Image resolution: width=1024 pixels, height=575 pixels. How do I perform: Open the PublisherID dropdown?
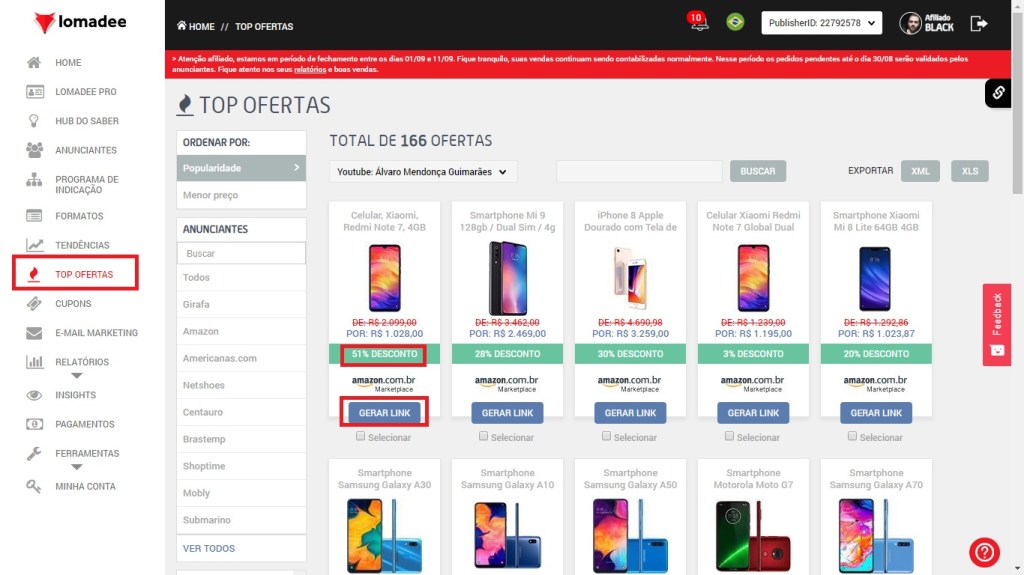822,23
